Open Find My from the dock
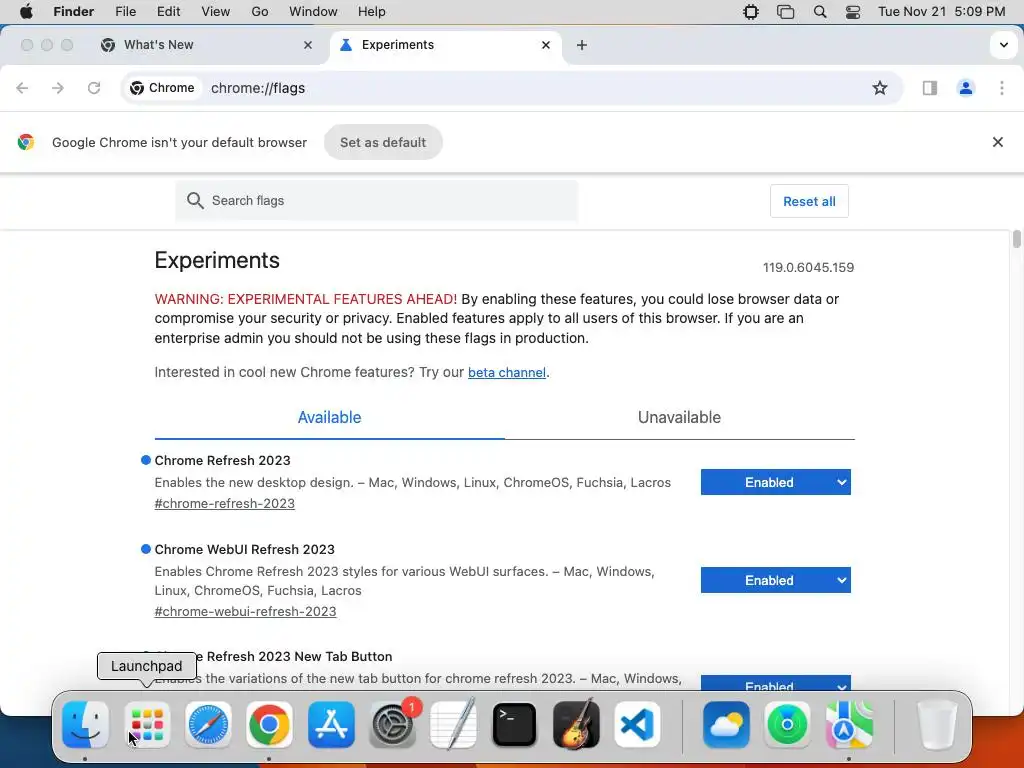Screen dimensions: 1024x768 [x=788, y=724]
